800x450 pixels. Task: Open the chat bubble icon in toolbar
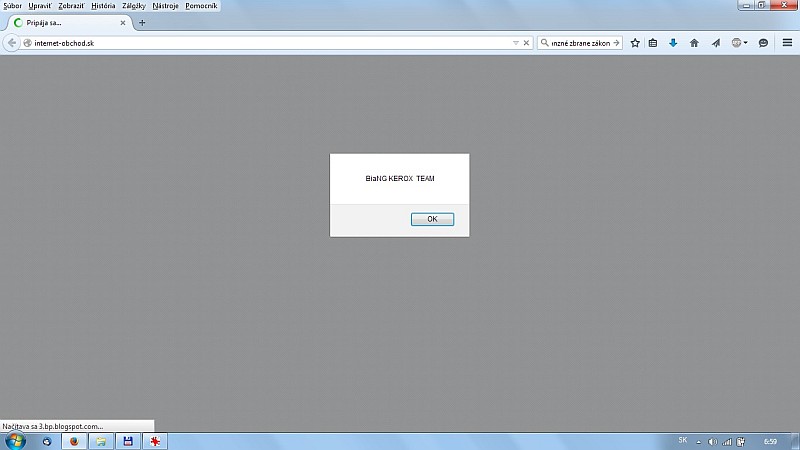[763, 43]
